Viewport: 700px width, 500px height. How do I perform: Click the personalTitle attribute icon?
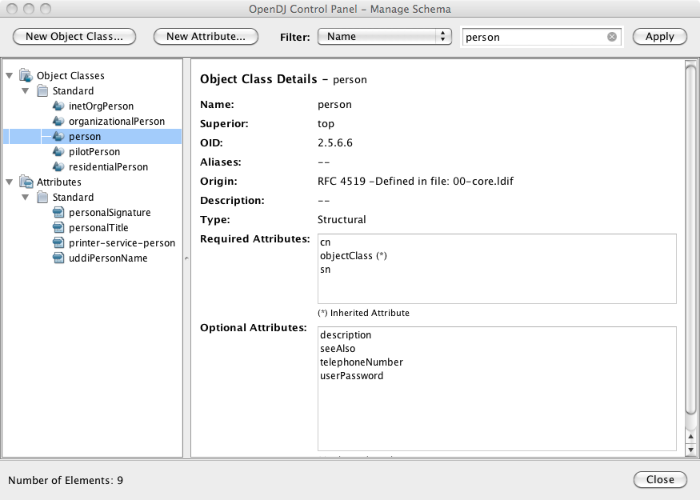click(58, 228)
